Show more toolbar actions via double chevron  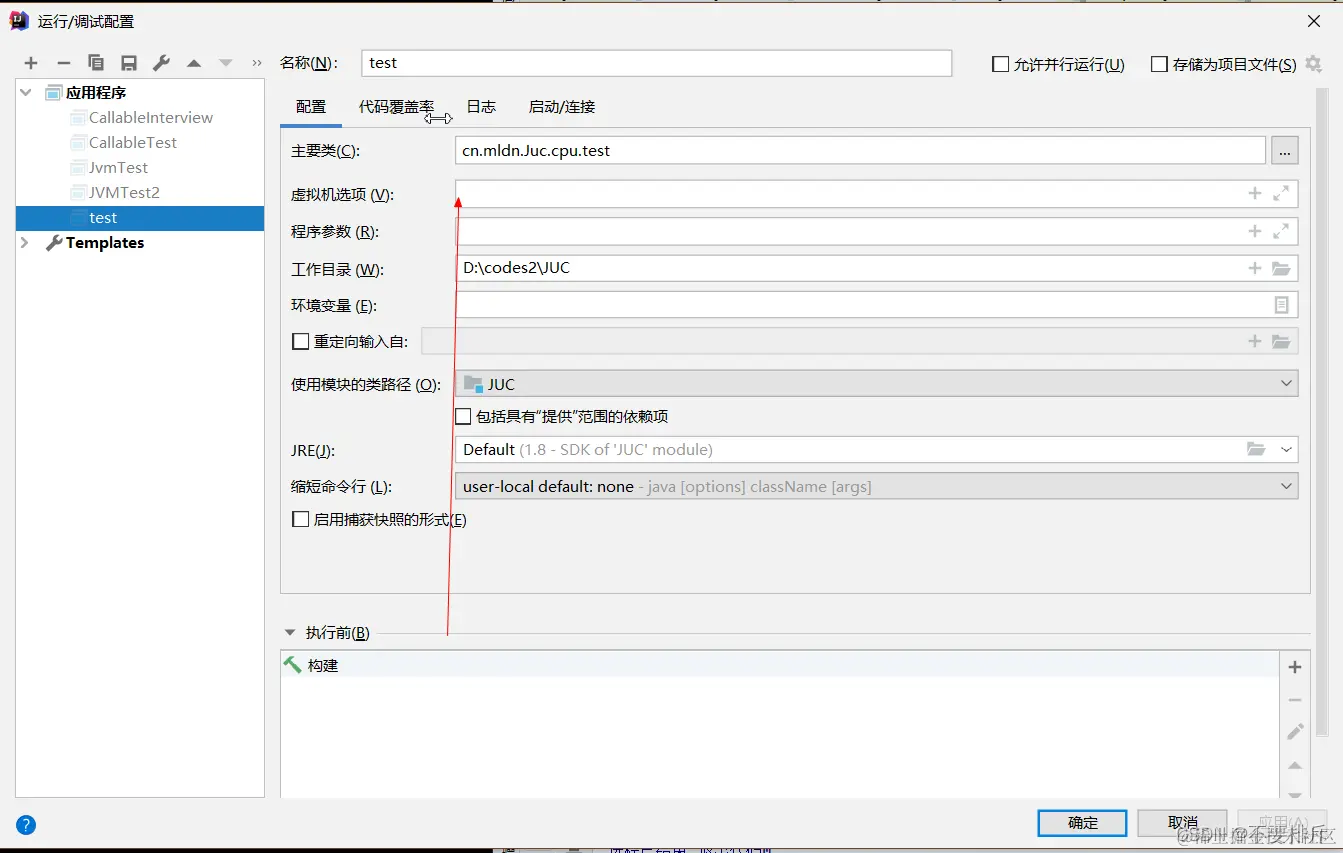(x=257, y=63)
